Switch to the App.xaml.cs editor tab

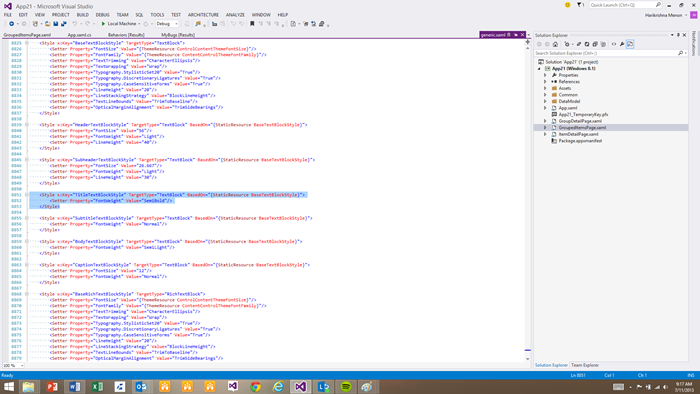pos(79,35)
